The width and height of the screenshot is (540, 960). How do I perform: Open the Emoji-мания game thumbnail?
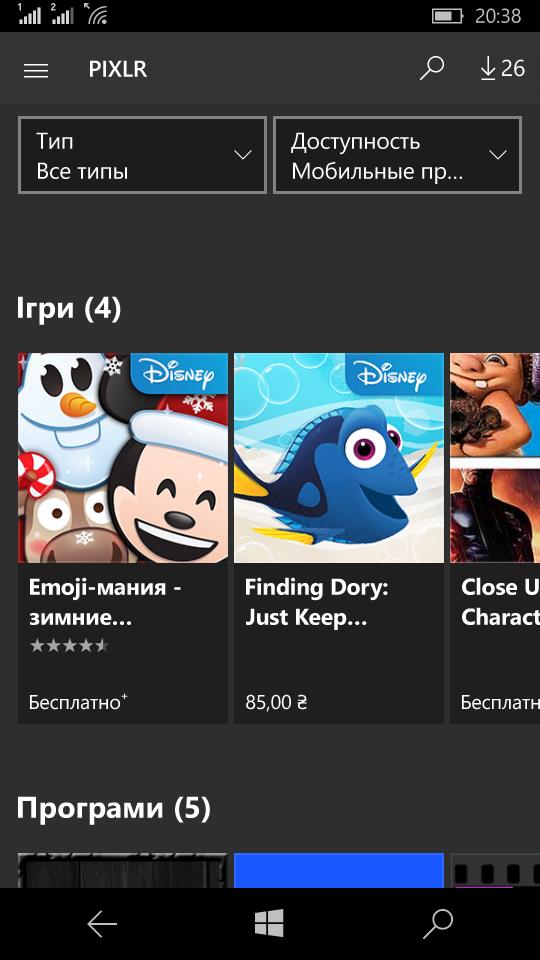123,458
